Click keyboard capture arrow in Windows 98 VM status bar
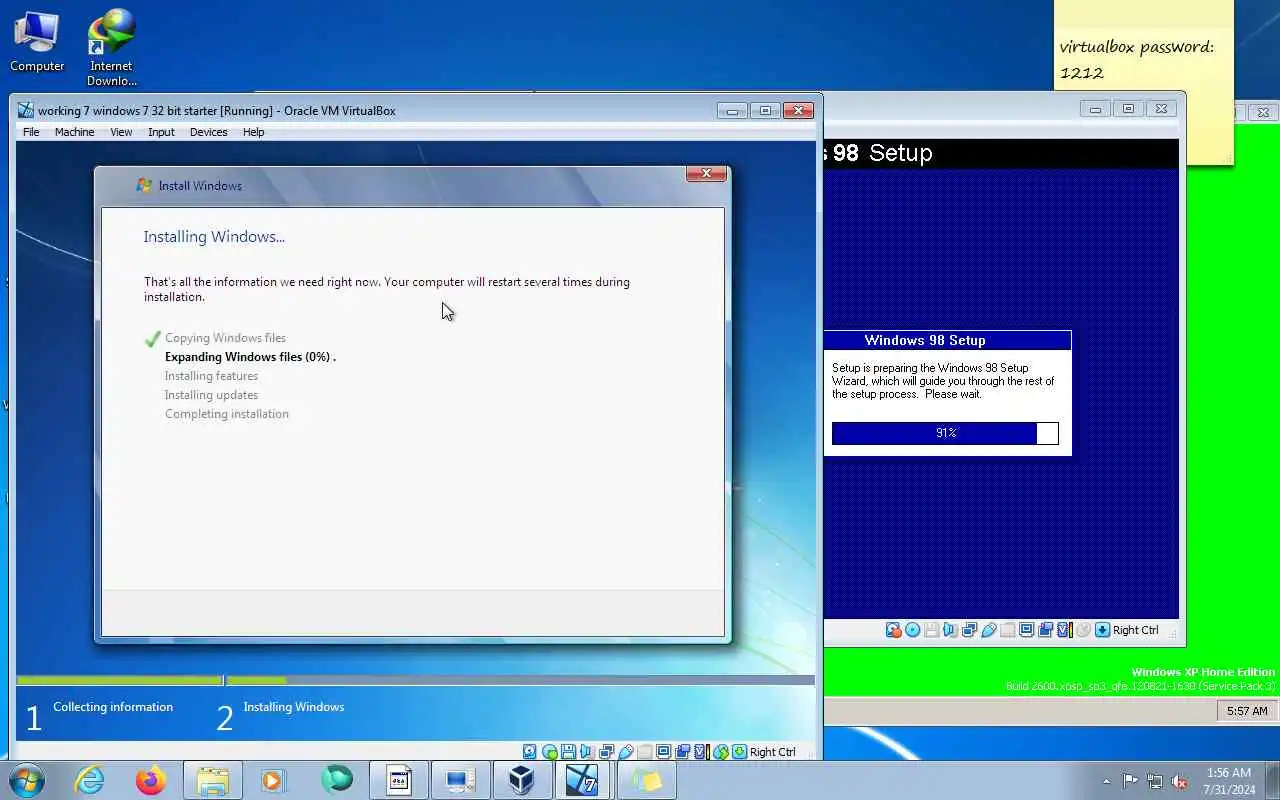 [x=1102, y=630]
